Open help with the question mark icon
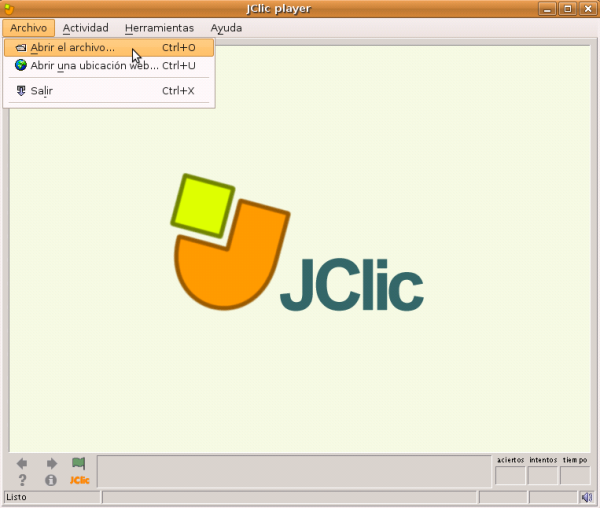This screenshot has width=600, height=508. coord(22,480)
